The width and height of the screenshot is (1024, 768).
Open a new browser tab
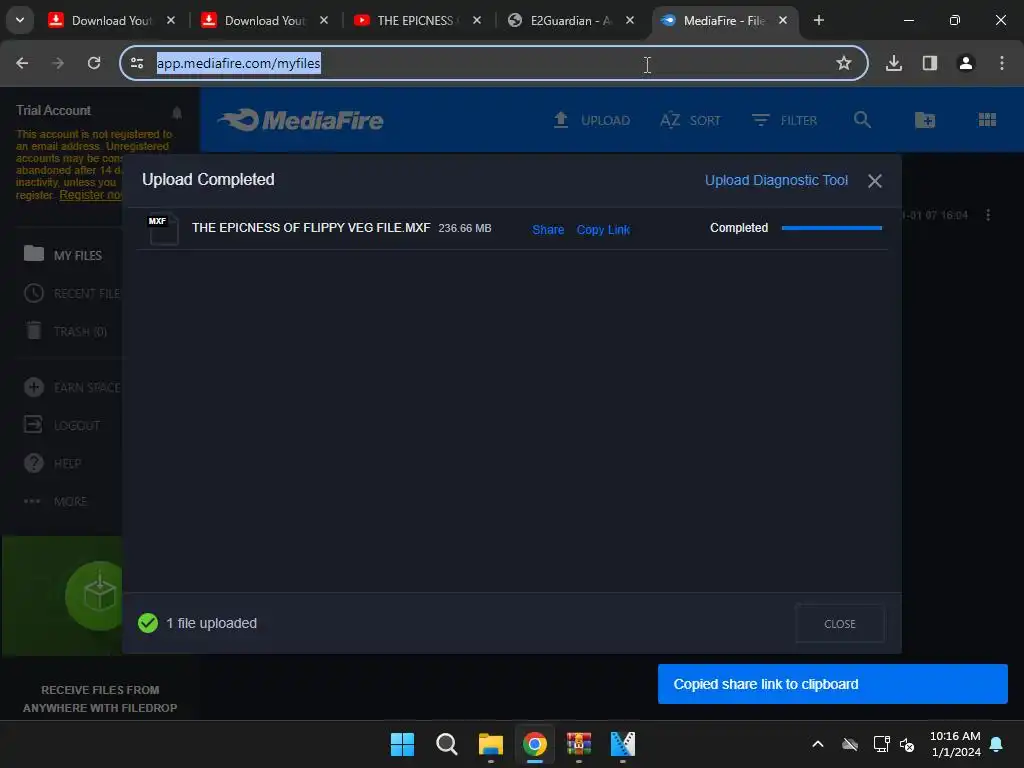pyautogui.click(x=818, y=20)
